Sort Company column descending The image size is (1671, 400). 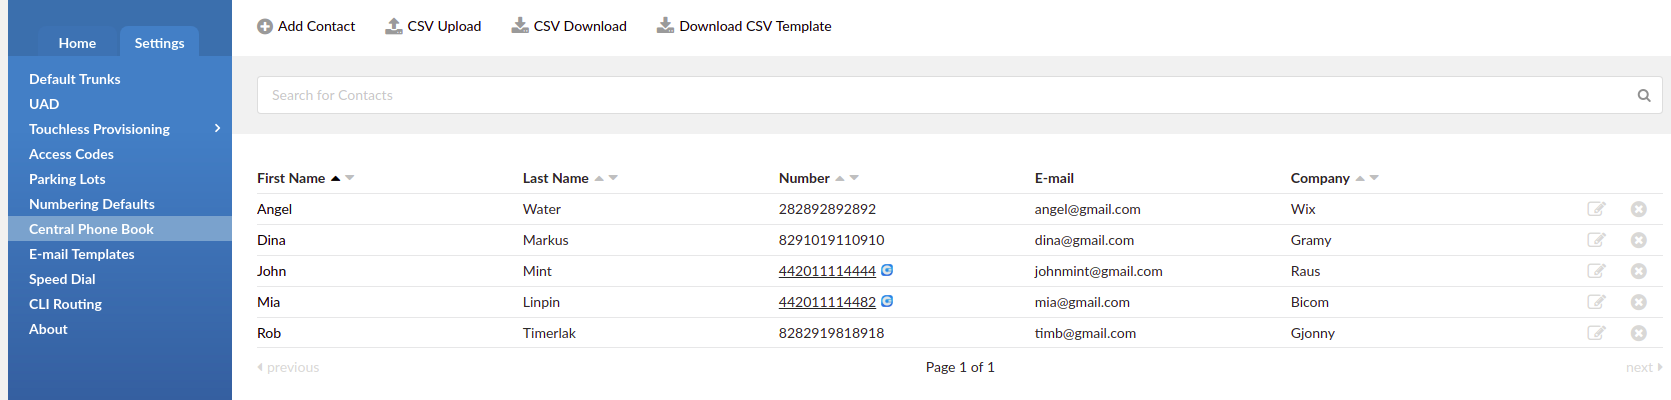click(1374, 178)
